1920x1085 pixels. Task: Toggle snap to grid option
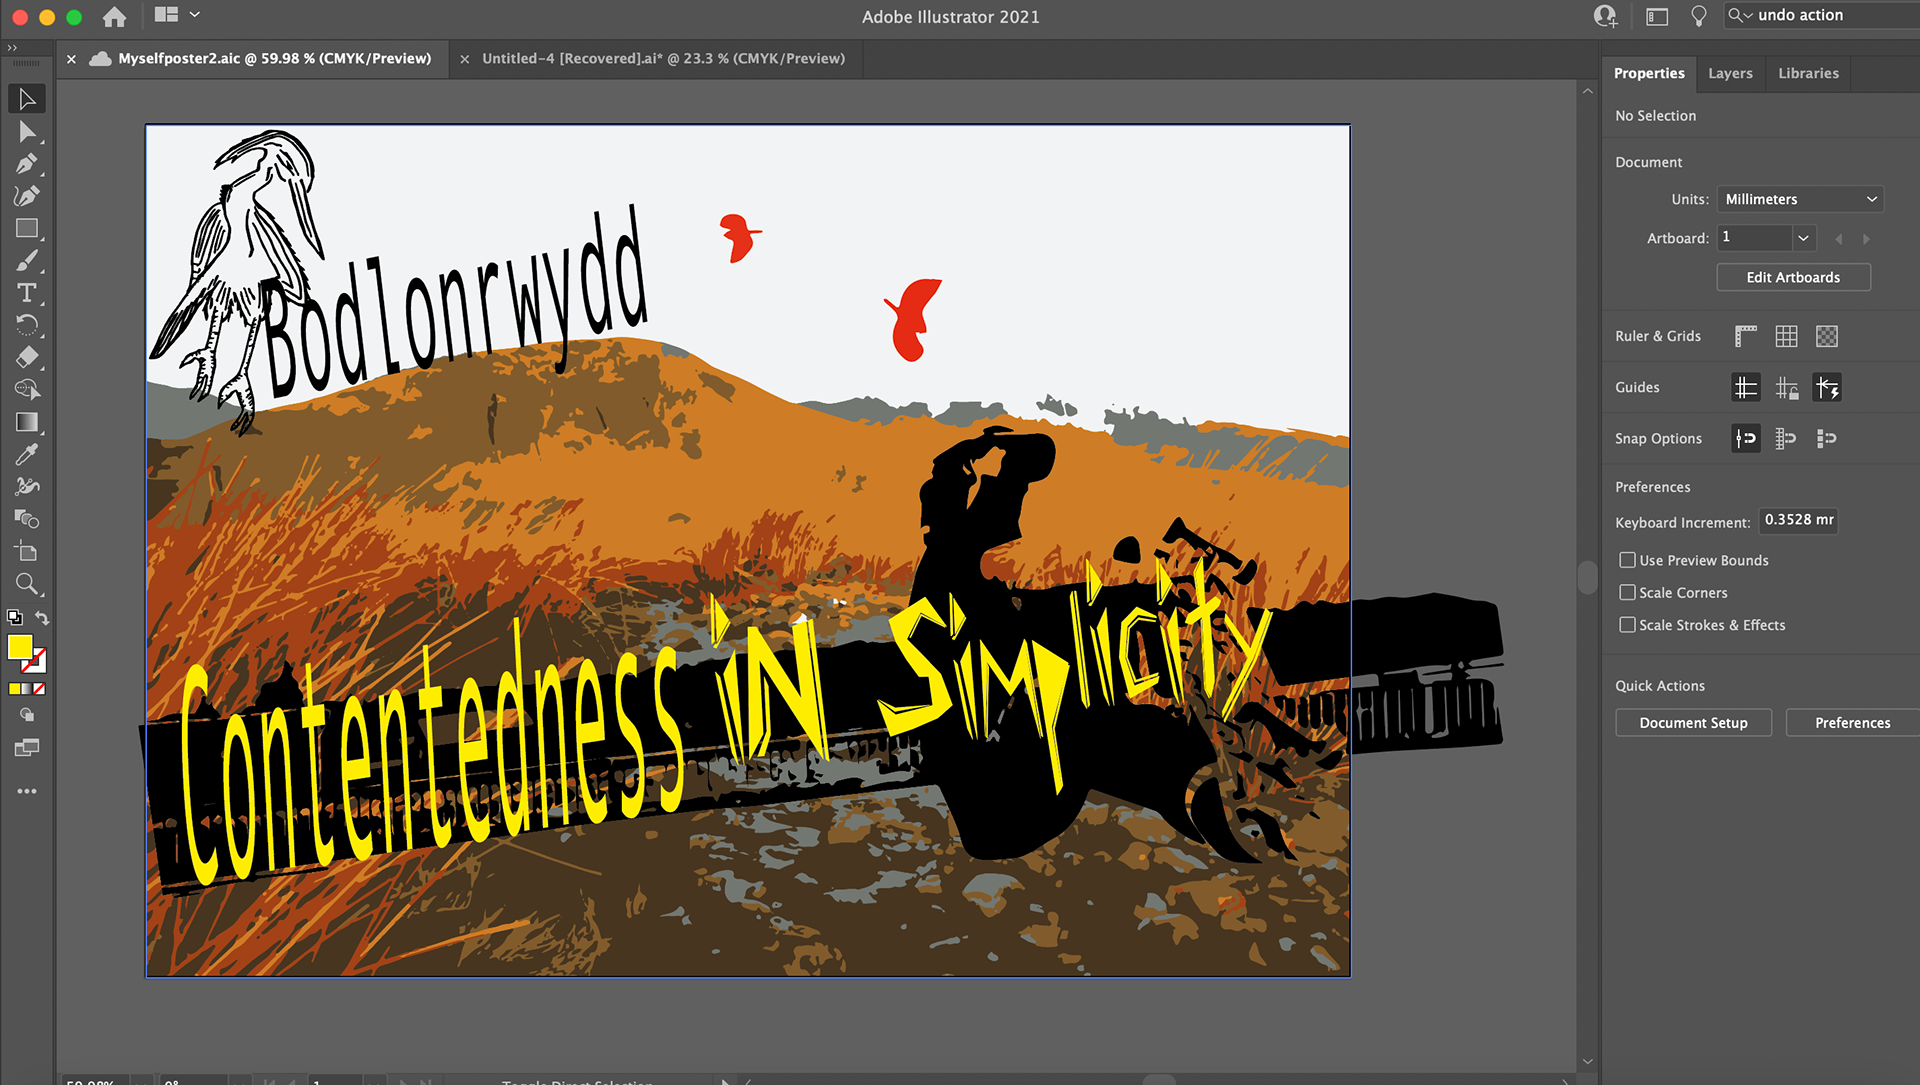(x=1786, y=438)
